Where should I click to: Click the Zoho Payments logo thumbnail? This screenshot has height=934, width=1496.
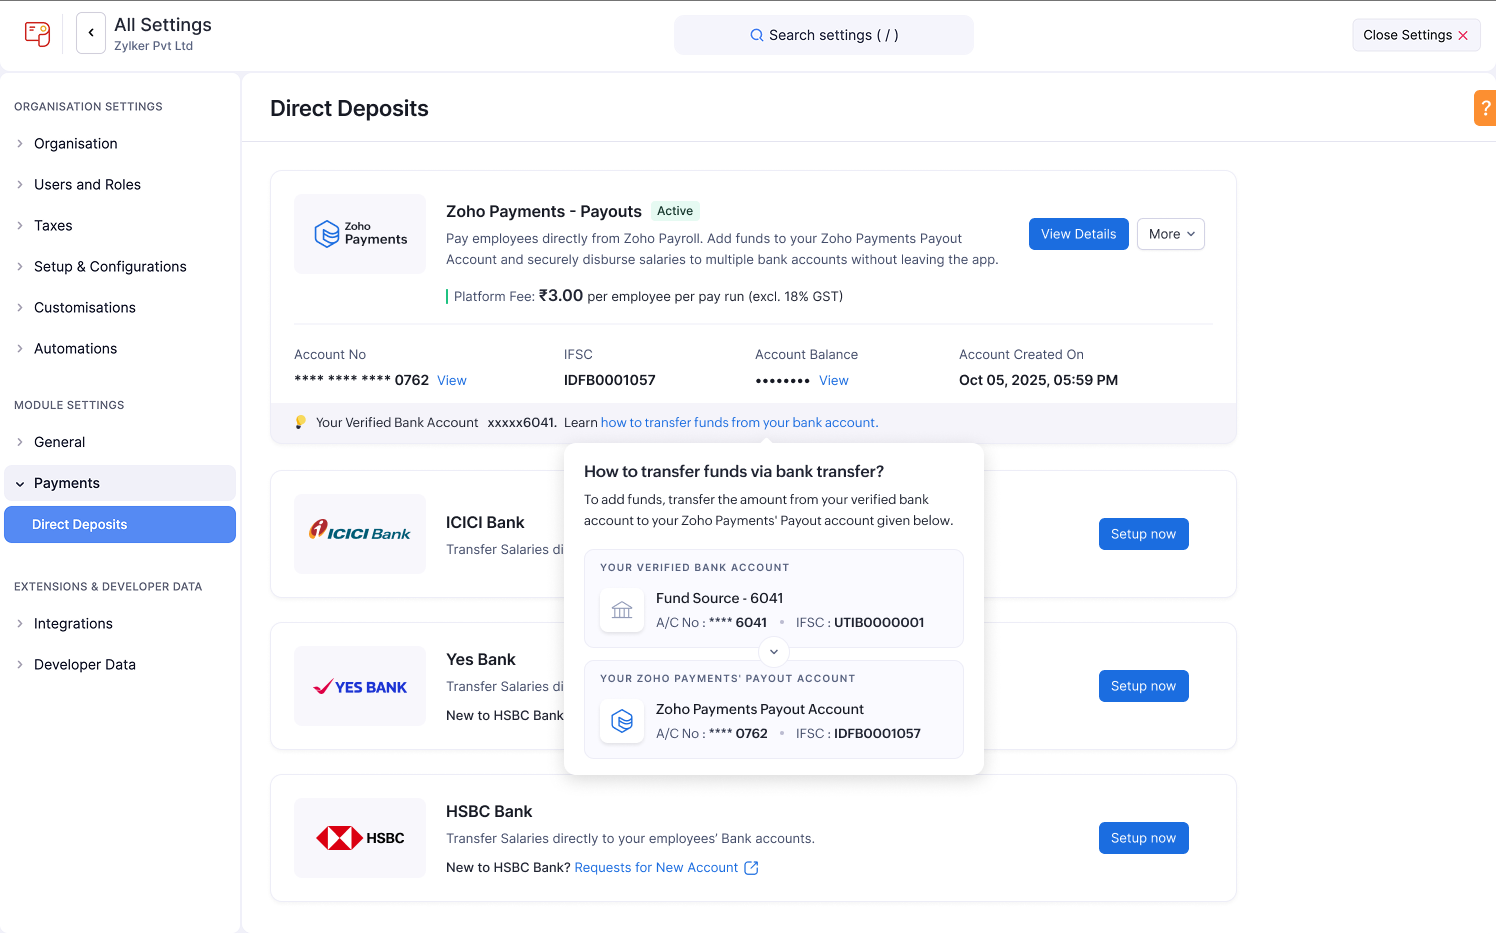pyautogui.click(x=360, y=233)
